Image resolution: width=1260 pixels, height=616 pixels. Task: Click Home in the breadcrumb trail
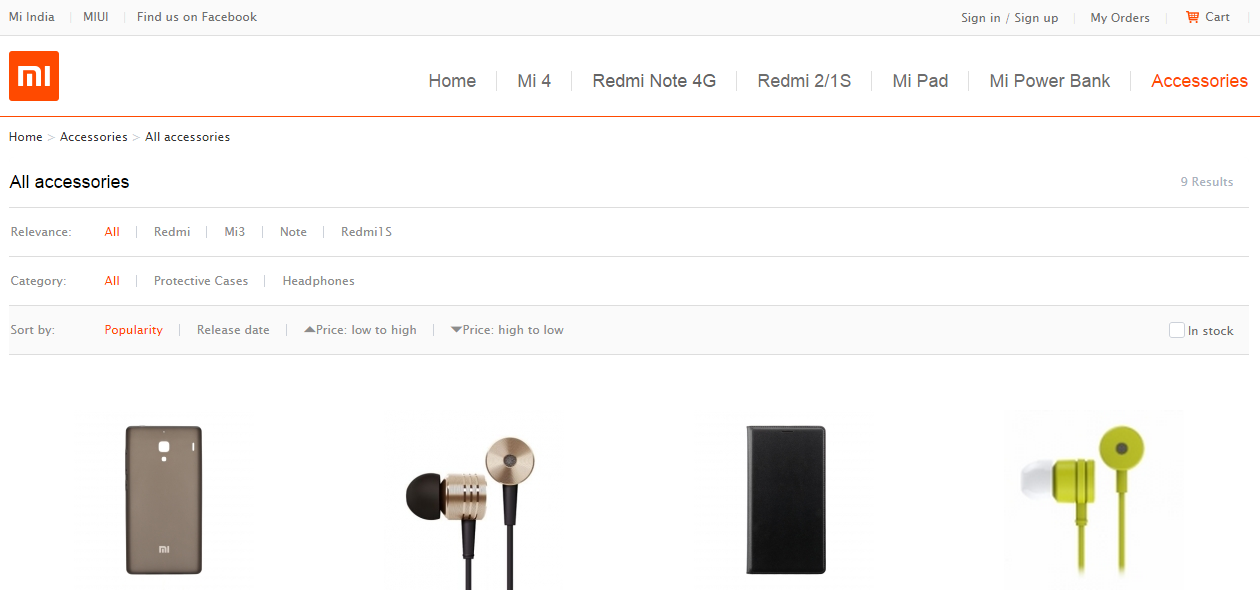[x=26, y=137]
